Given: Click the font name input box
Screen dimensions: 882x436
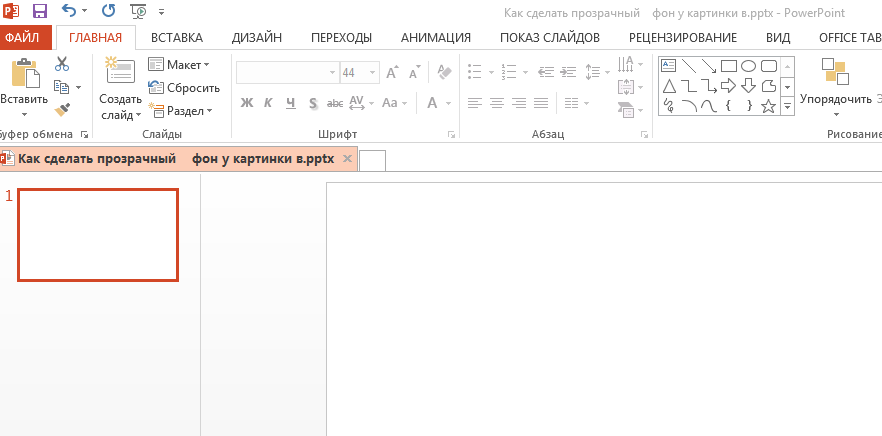Looking at the screenshot, I should 287,73.
